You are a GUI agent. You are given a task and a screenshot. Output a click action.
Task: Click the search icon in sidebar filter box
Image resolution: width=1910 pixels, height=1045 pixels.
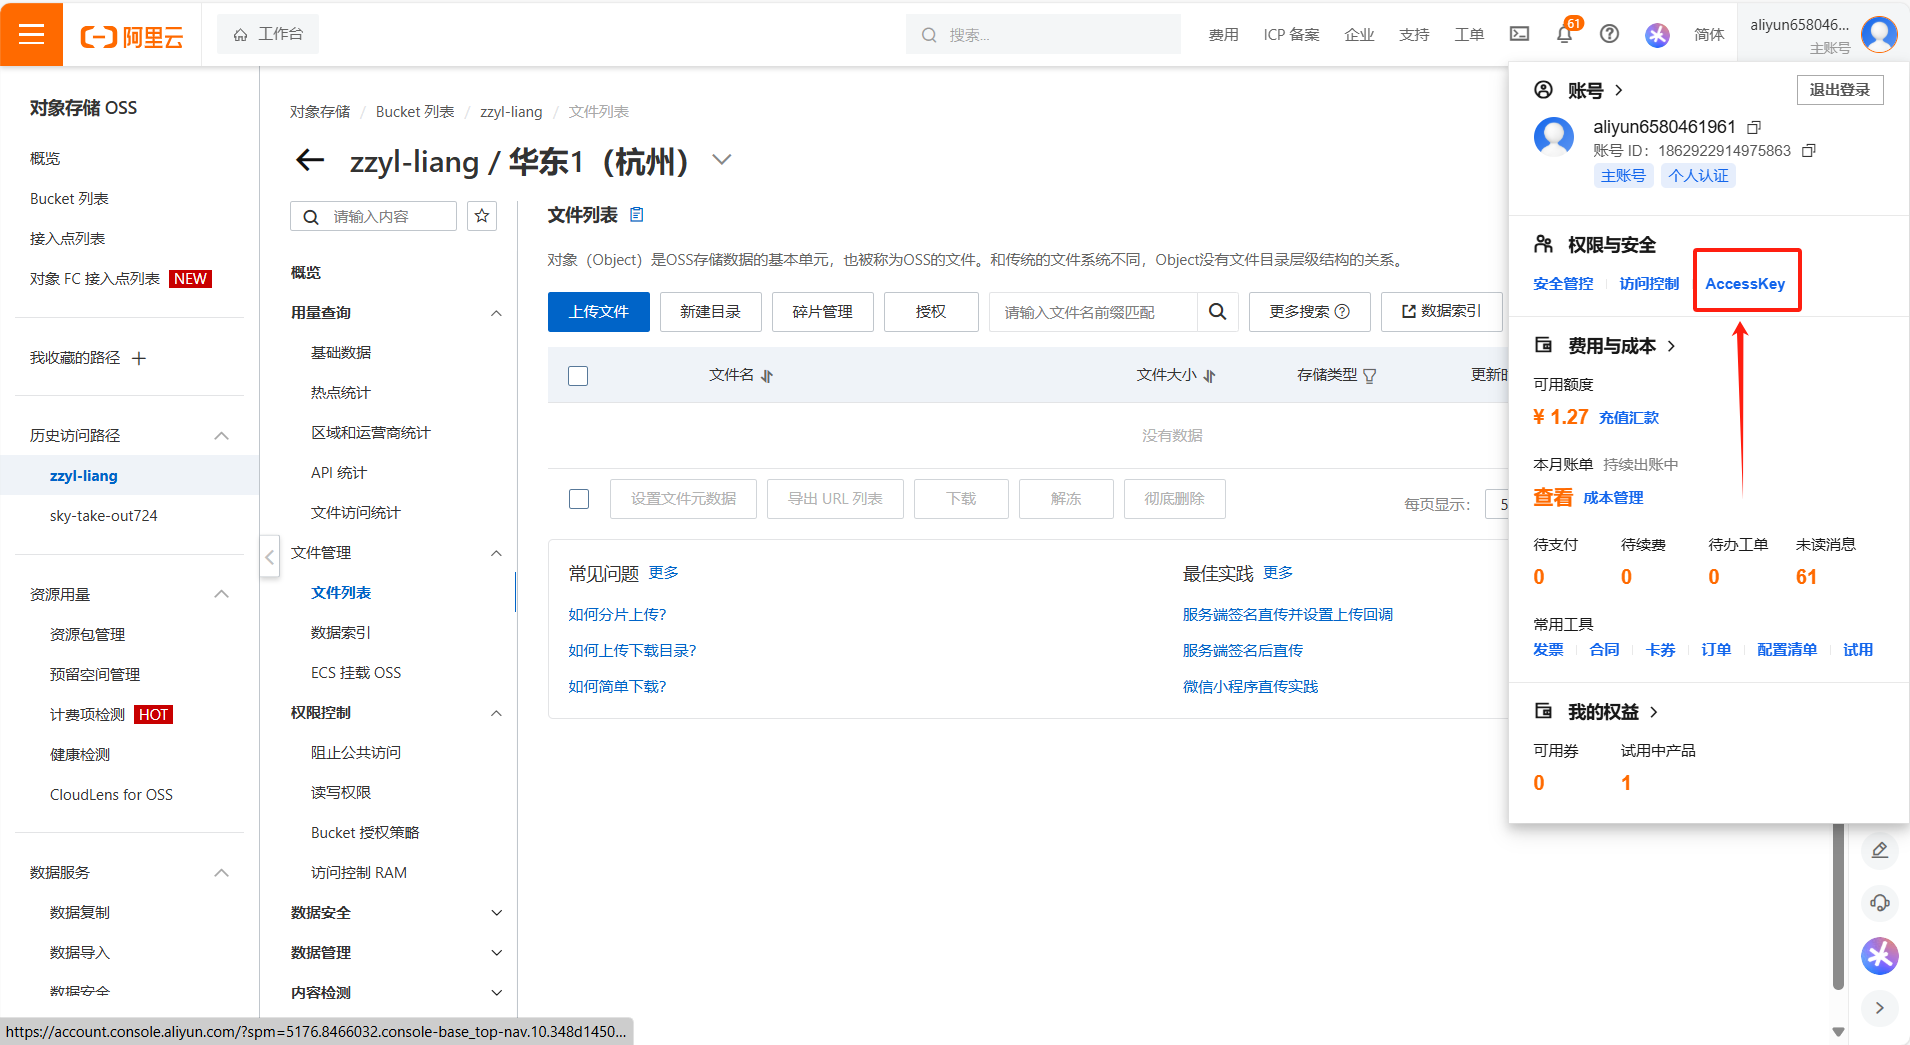(x=311, y=217)
